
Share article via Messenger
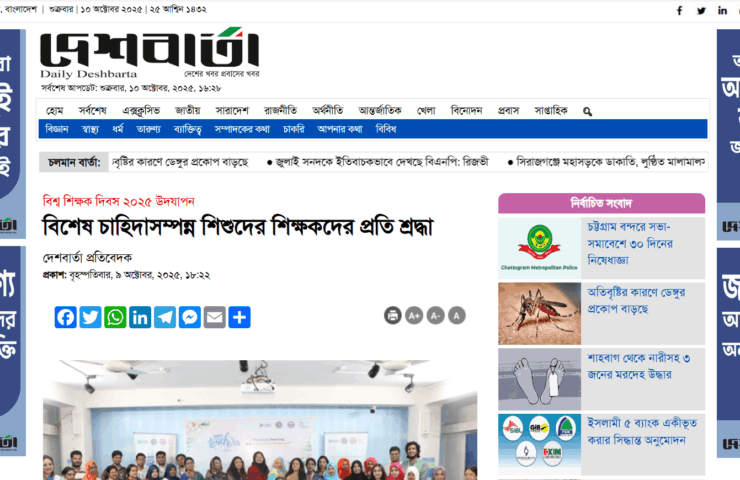tap(190, 317)
